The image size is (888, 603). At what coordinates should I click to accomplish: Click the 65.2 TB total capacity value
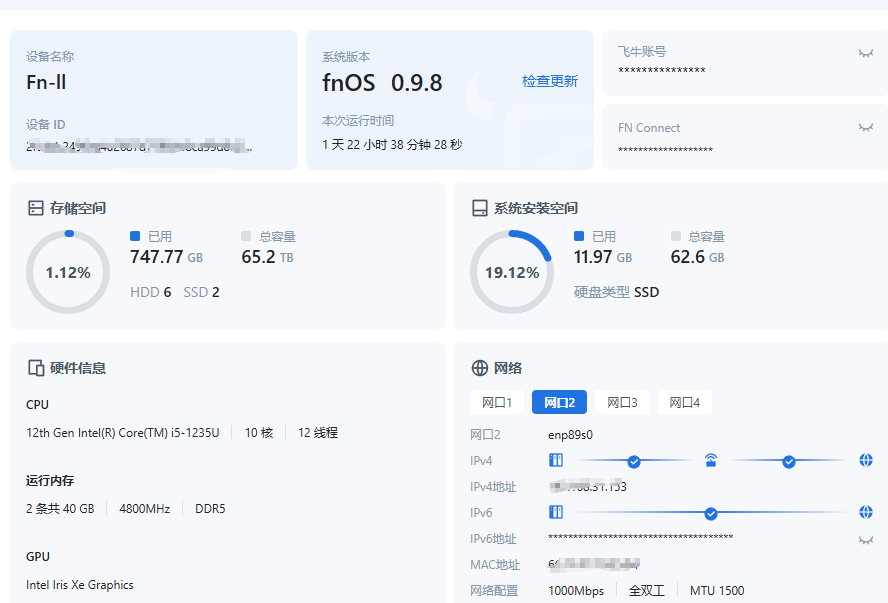(267, 257)
